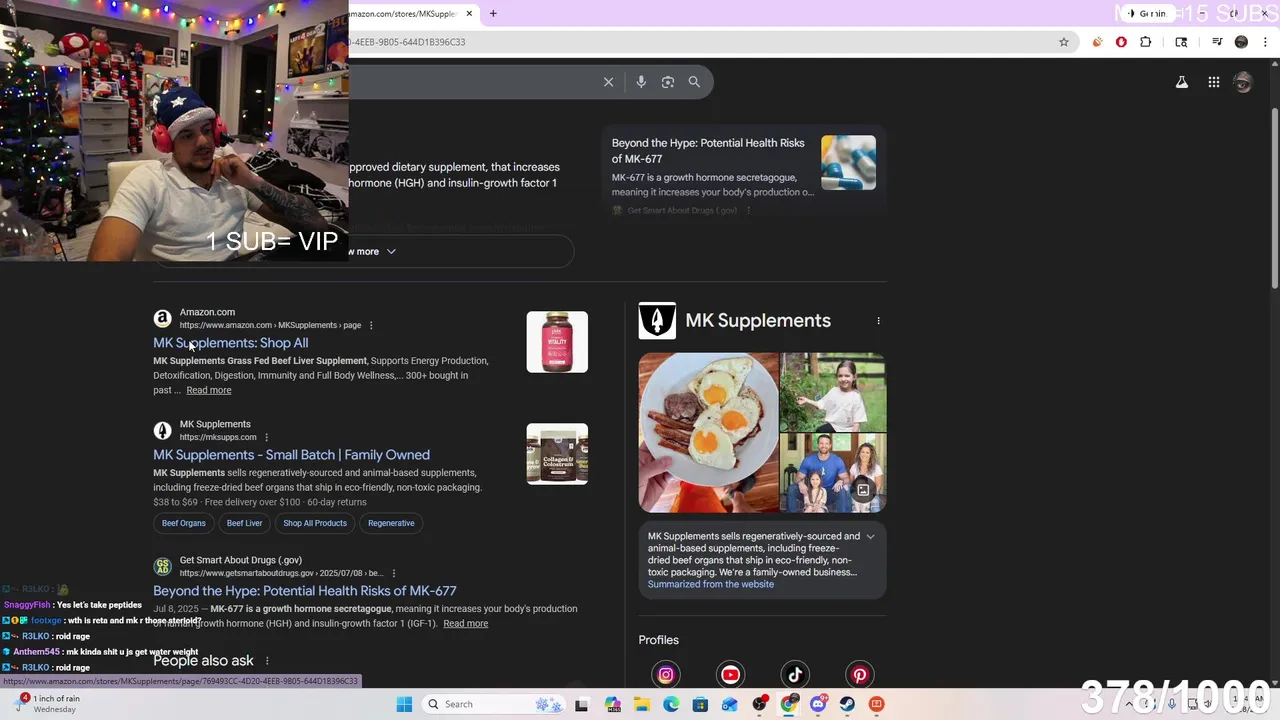Viewport: 1280px width, 720px height.
Task: Click the 'https://mksupps.com' URL text
Action: 218,437
